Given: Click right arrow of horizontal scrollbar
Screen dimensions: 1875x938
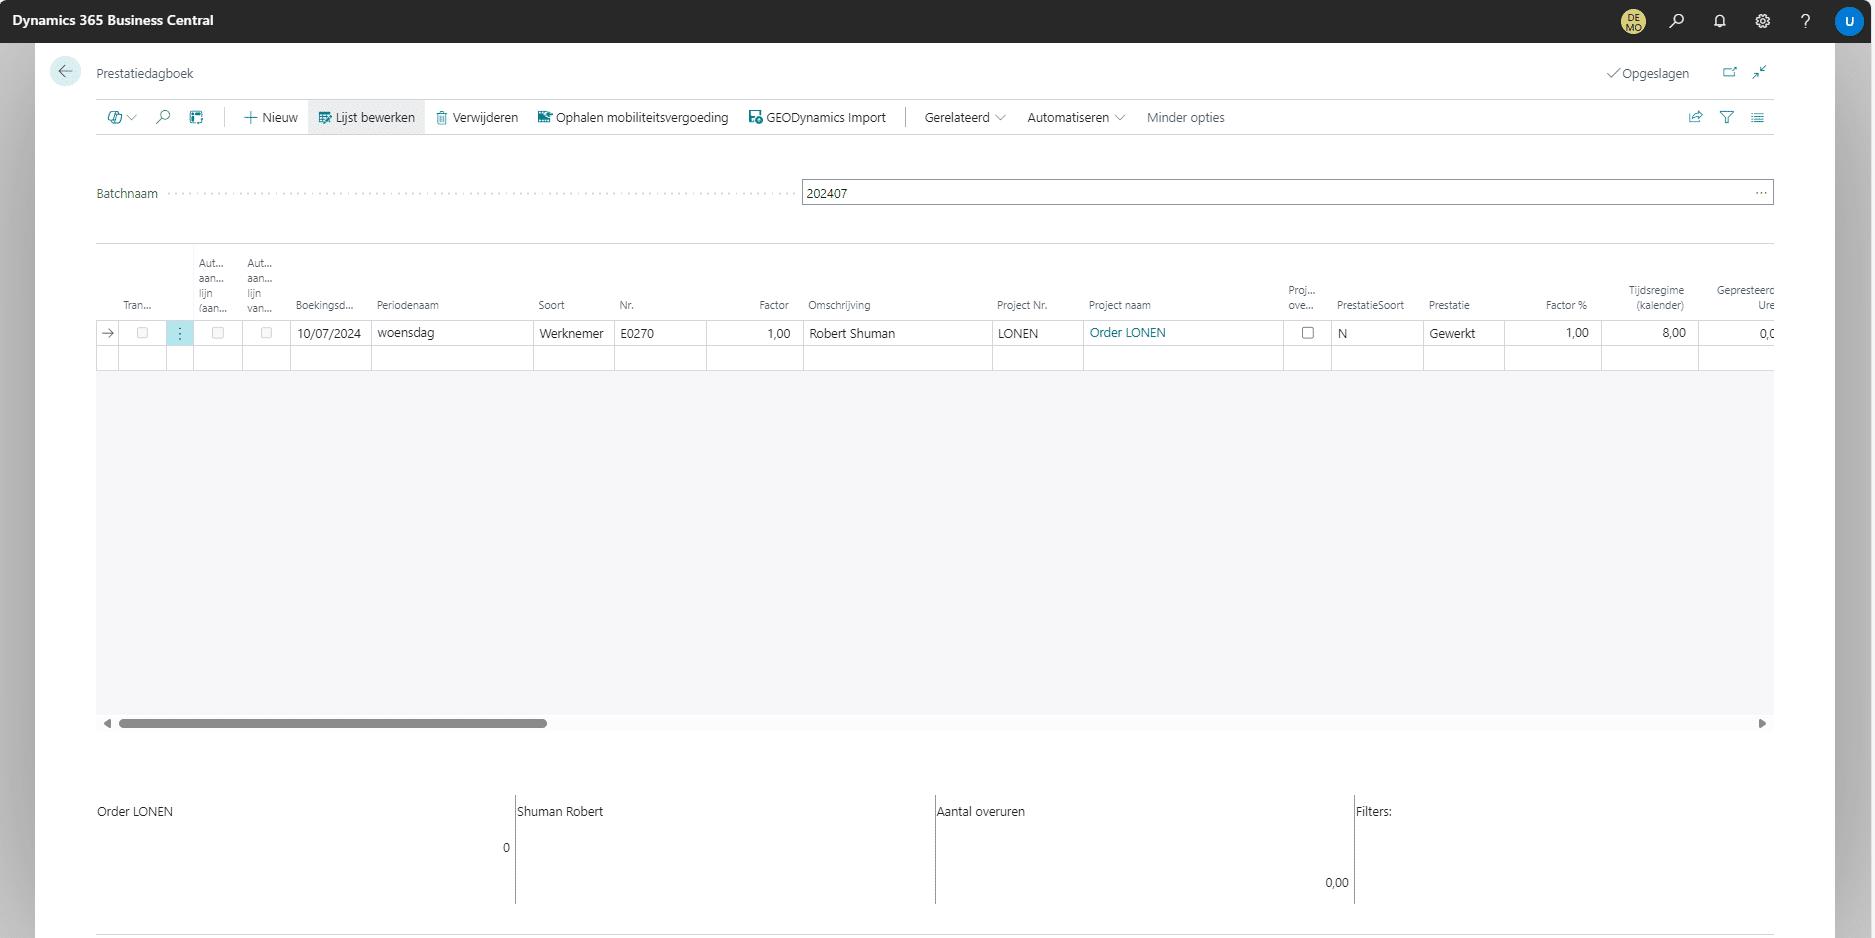Looking at the screenshot, I should pos(1762,723).
